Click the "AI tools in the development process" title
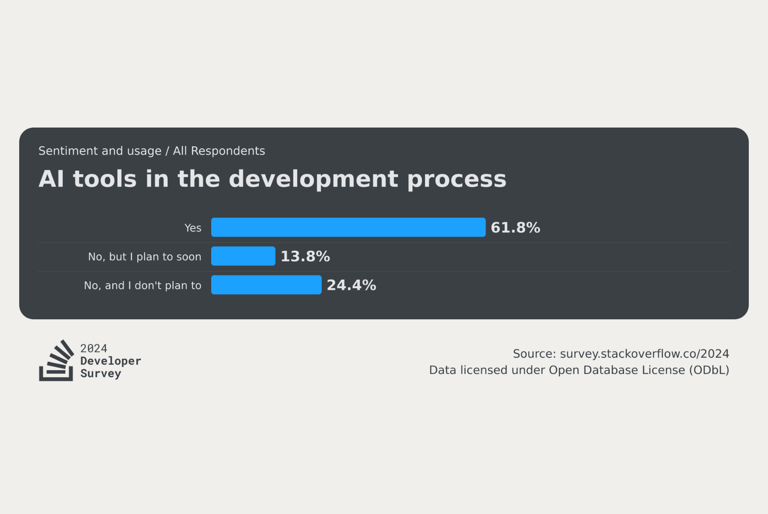The image size is (768, 514). click(272, 179)
